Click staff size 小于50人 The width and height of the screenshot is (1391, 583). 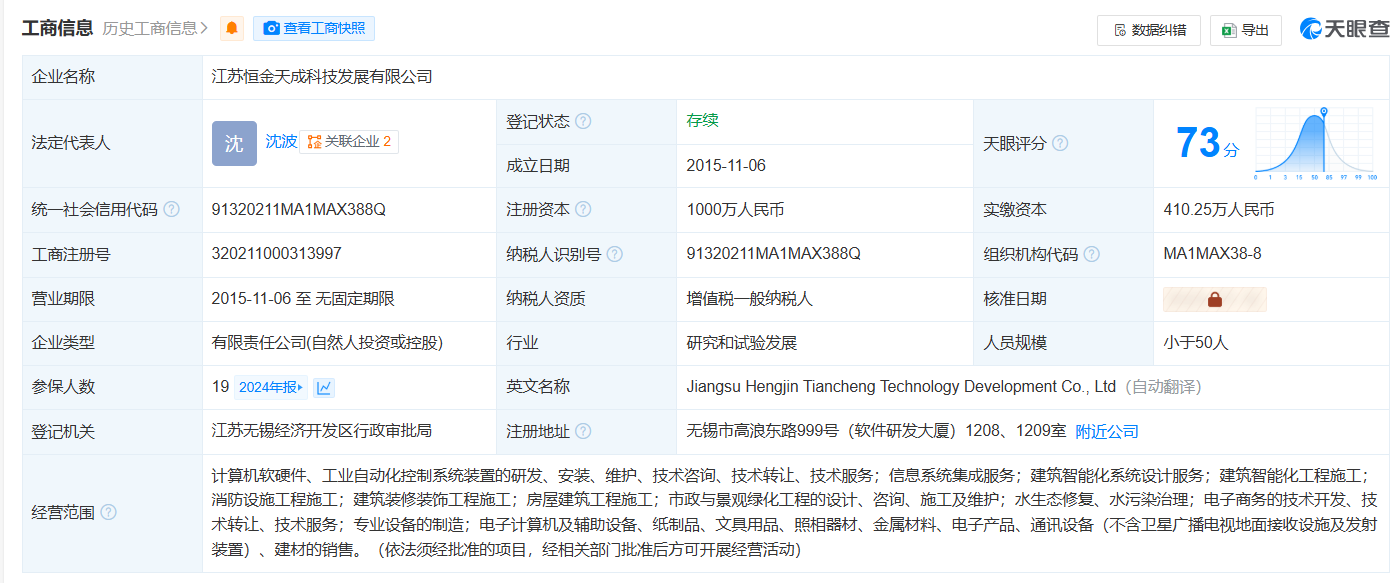[1196, 343]
